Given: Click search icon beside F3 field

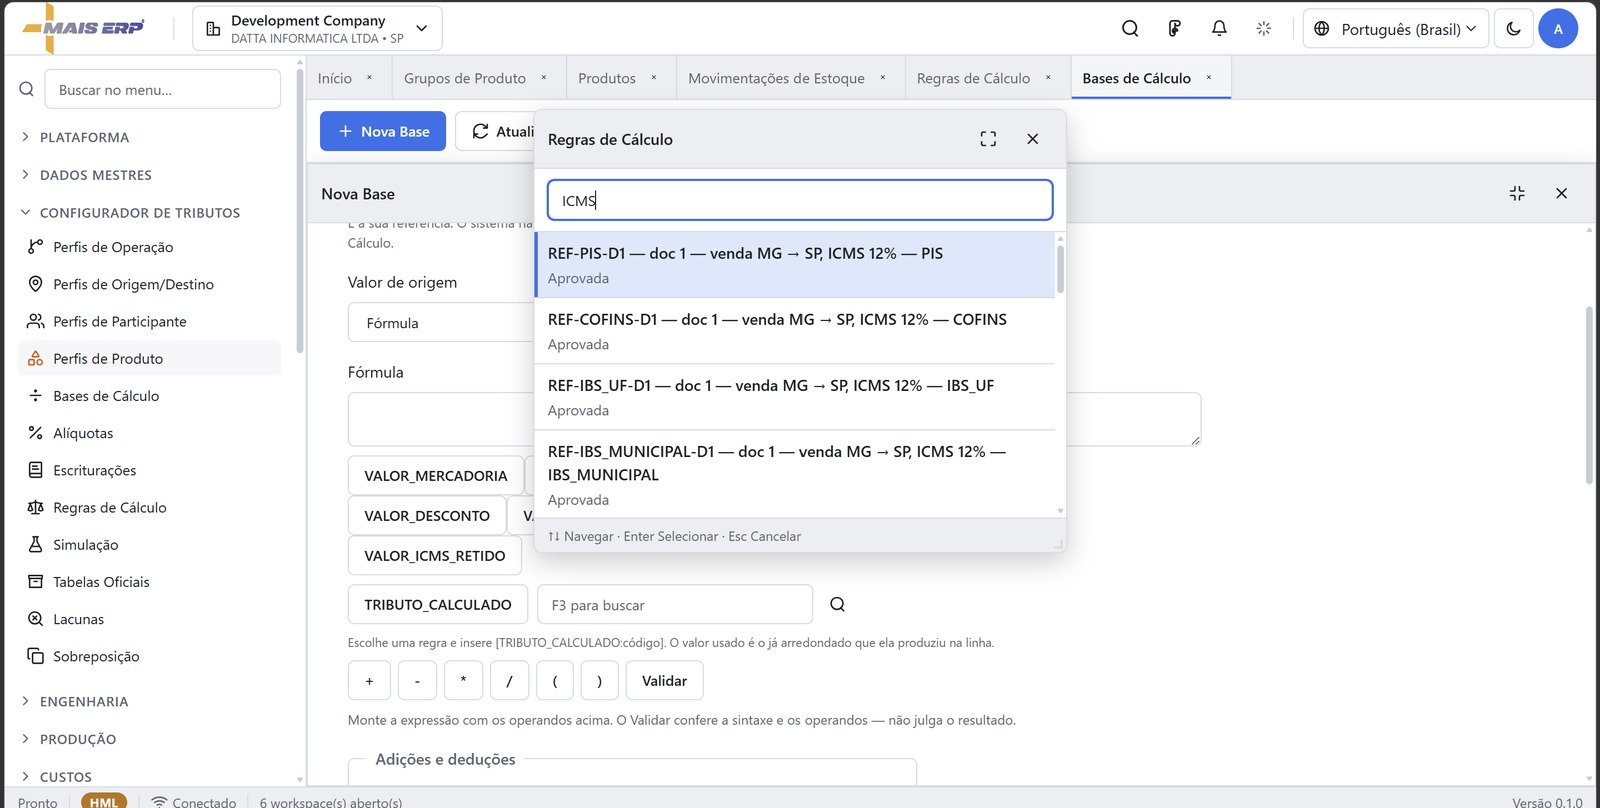Looking at the screenshot, I should [838, 604].
